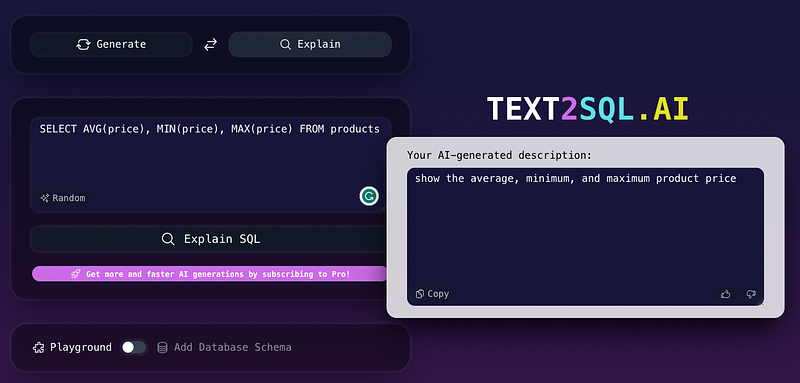Click 'Your AI-generated description:' label
The width and height of the screenshot is (800, 383).
(499, 155)
